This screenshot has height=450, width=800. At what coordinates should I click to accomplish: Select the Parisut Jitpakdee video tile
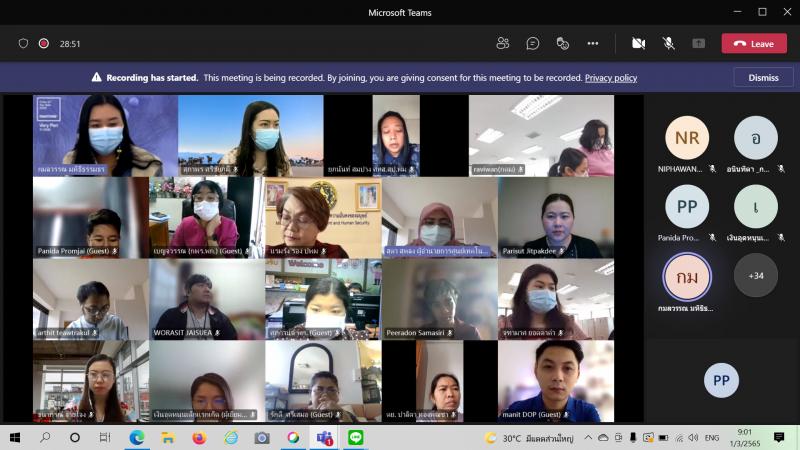point(556,217)
